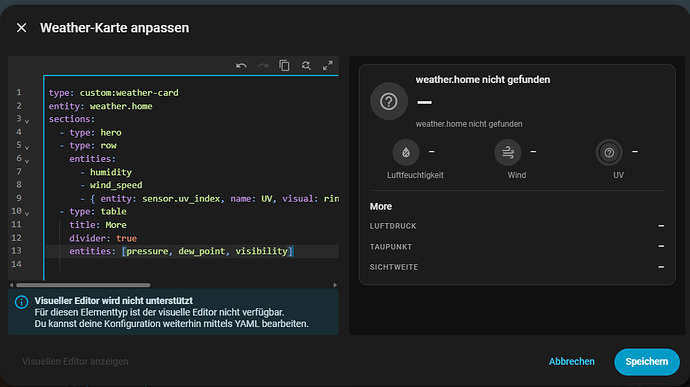Click the 'title: More' code line
The image size is (690, 387).
pyautogui.click(x=98, y=225)
